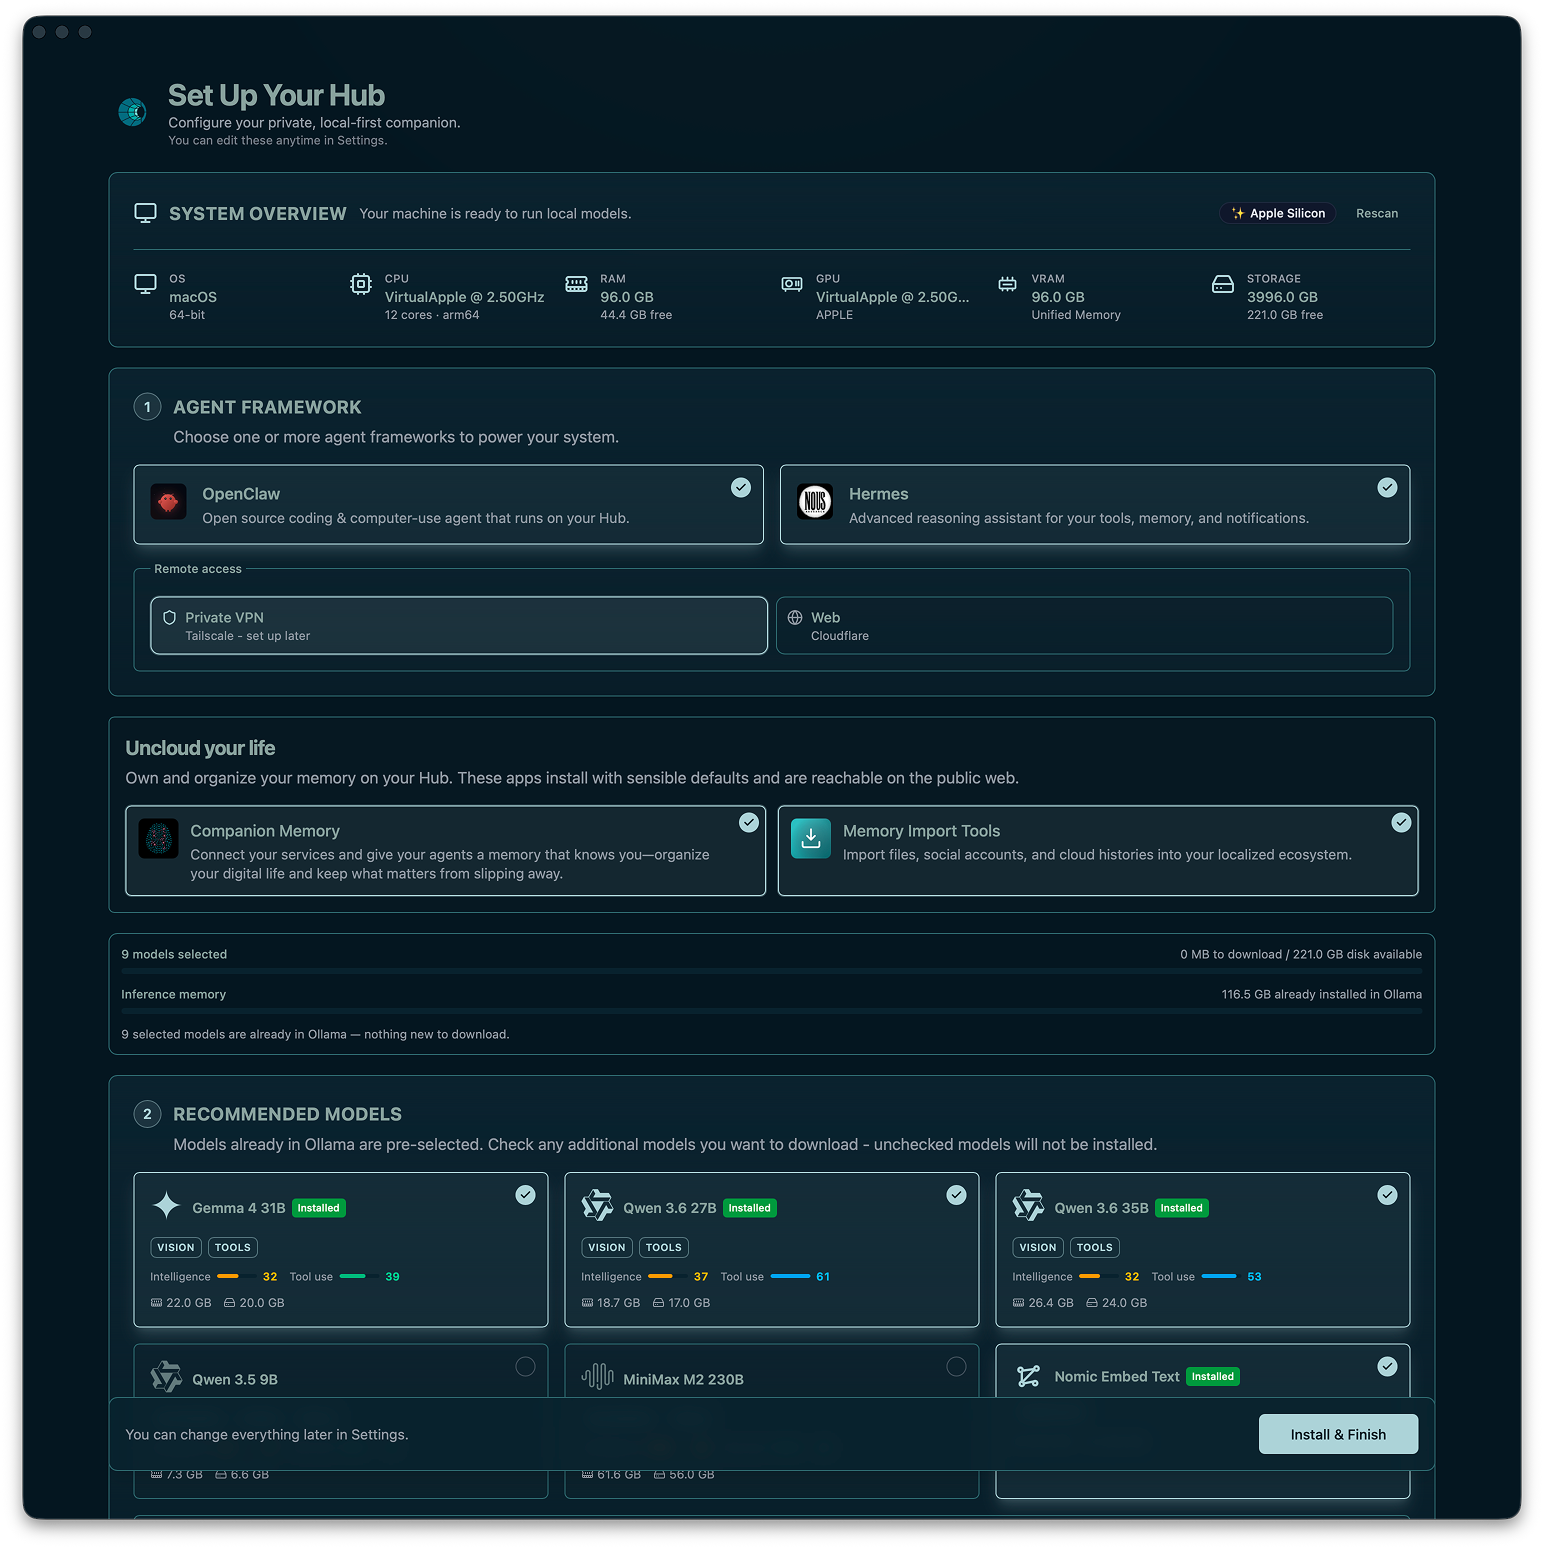
Task: Click the TOOLS tag on Qwen 3.6 35B
Action: pos(1095,1248)
